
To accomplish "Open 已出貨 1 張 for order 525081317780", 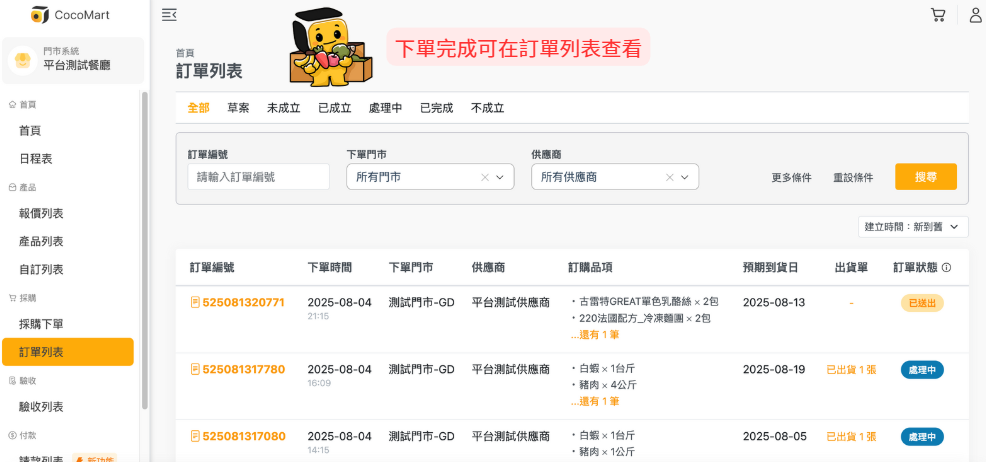I will tap(851, 370).
